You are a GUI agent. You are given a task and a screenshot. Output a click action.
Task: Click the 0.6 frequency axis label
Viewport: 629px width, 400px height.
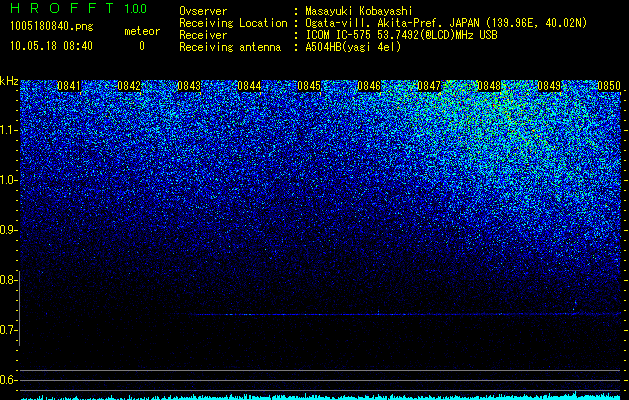click(8, 380)
